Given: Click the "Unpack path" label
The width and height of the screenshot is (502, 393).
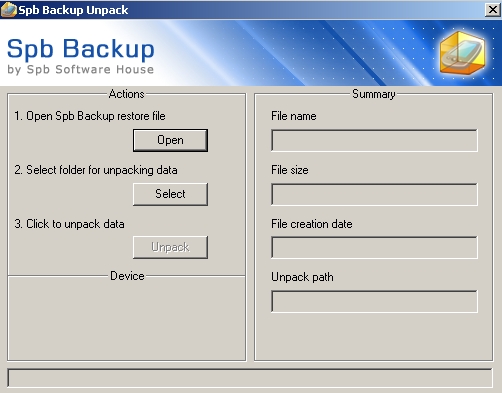Looking at the screenshot, I should (302, 277).
